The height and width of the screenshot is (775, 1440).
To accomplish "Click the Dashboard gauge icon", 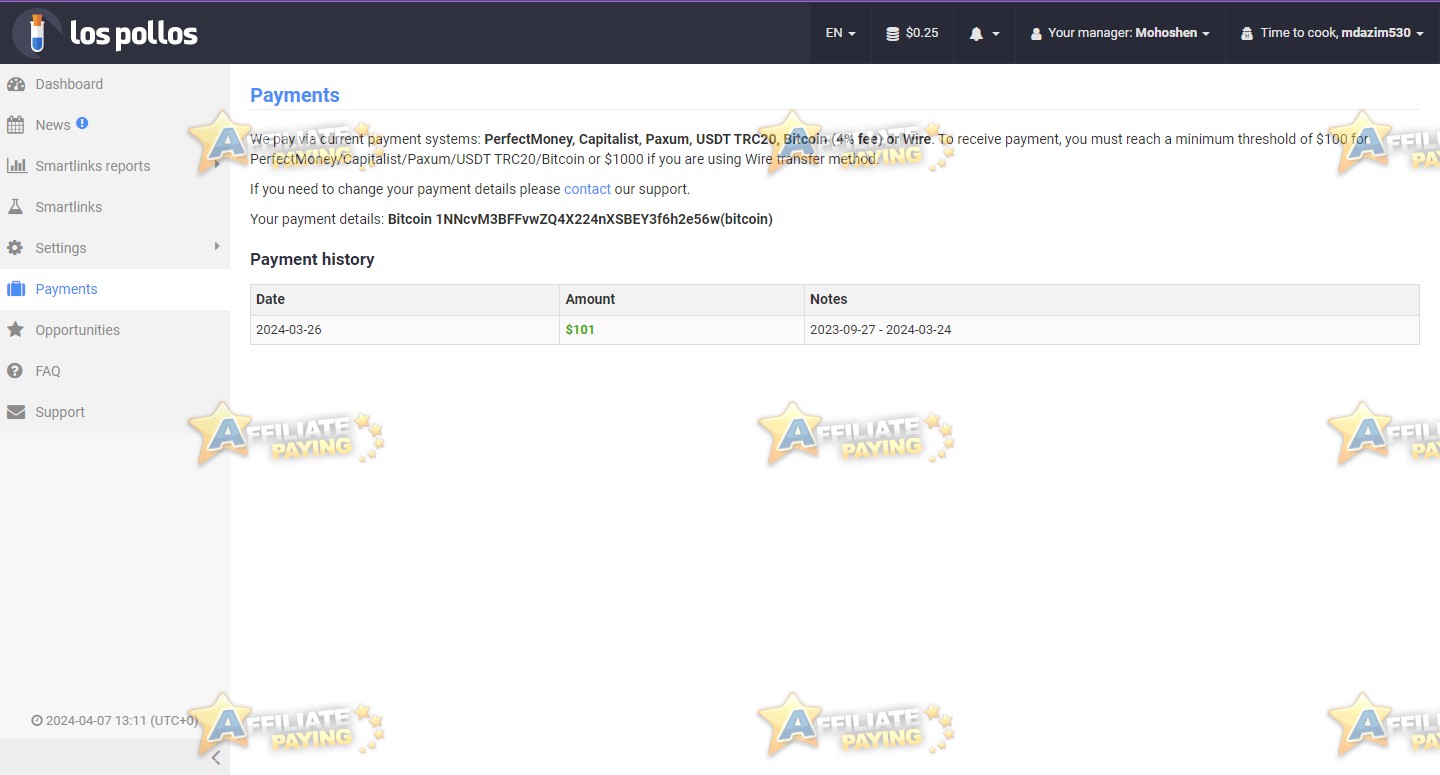I will 15,84.
